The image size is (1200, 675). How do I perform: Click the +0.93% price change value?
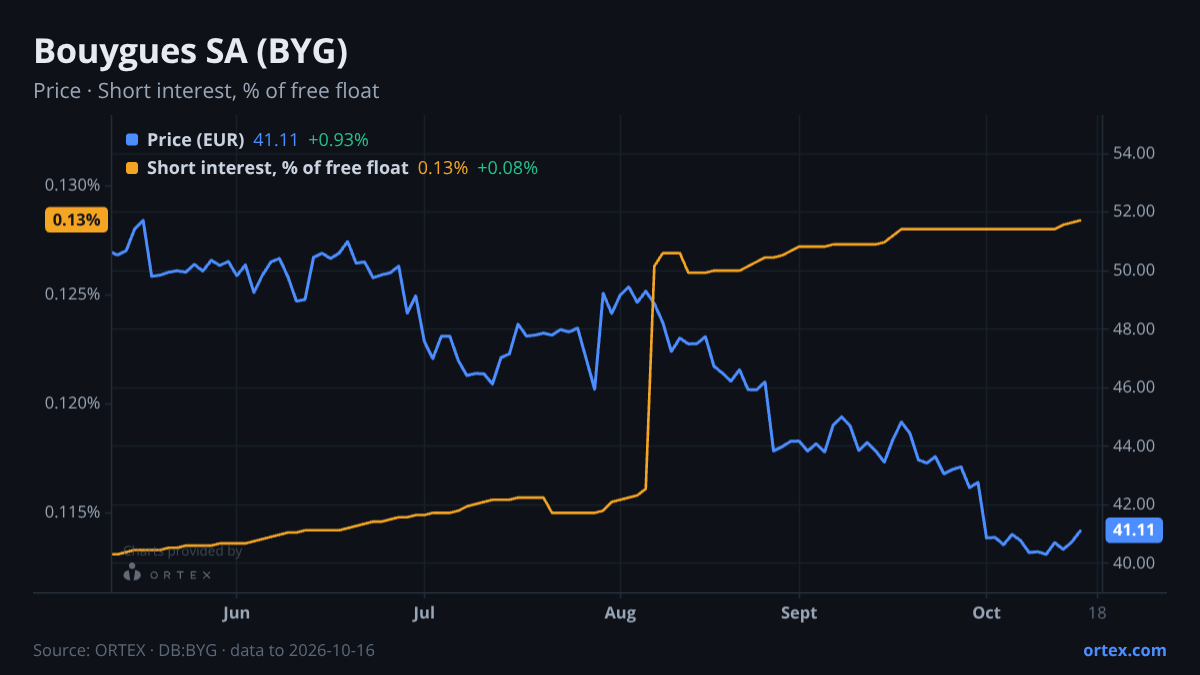point(338,140)
